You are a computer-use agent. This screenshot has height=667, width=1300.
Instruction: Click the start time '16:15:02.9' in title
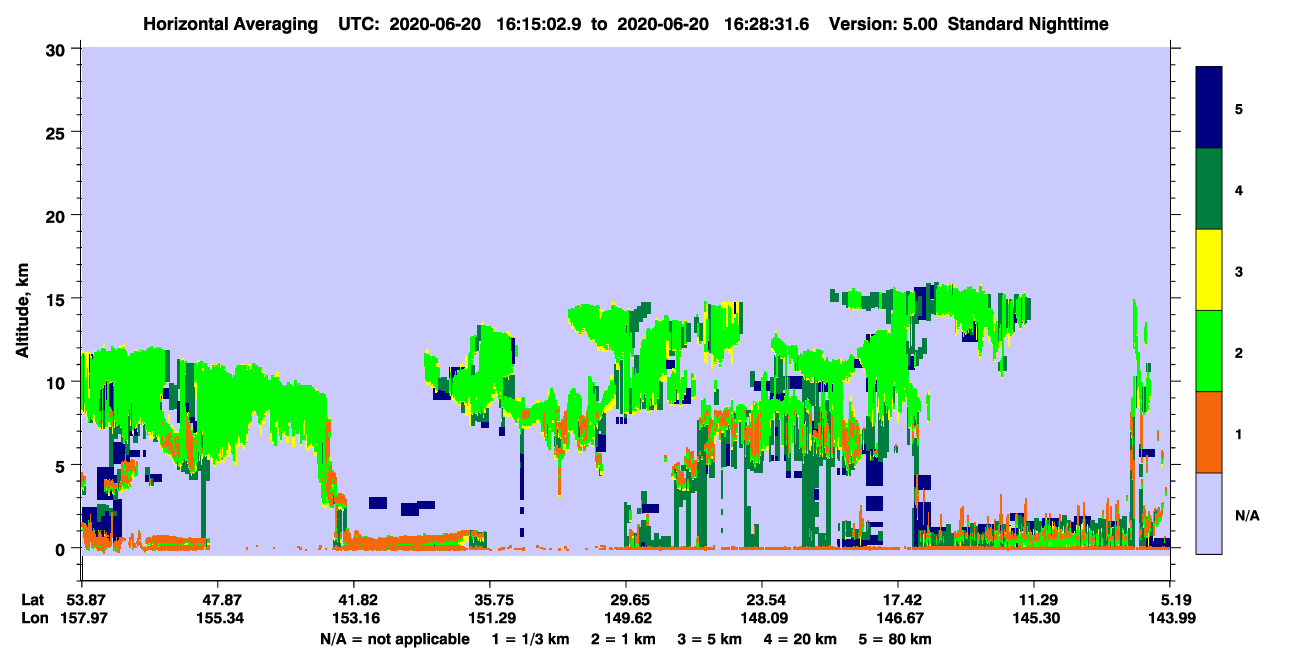pos(536,24)
